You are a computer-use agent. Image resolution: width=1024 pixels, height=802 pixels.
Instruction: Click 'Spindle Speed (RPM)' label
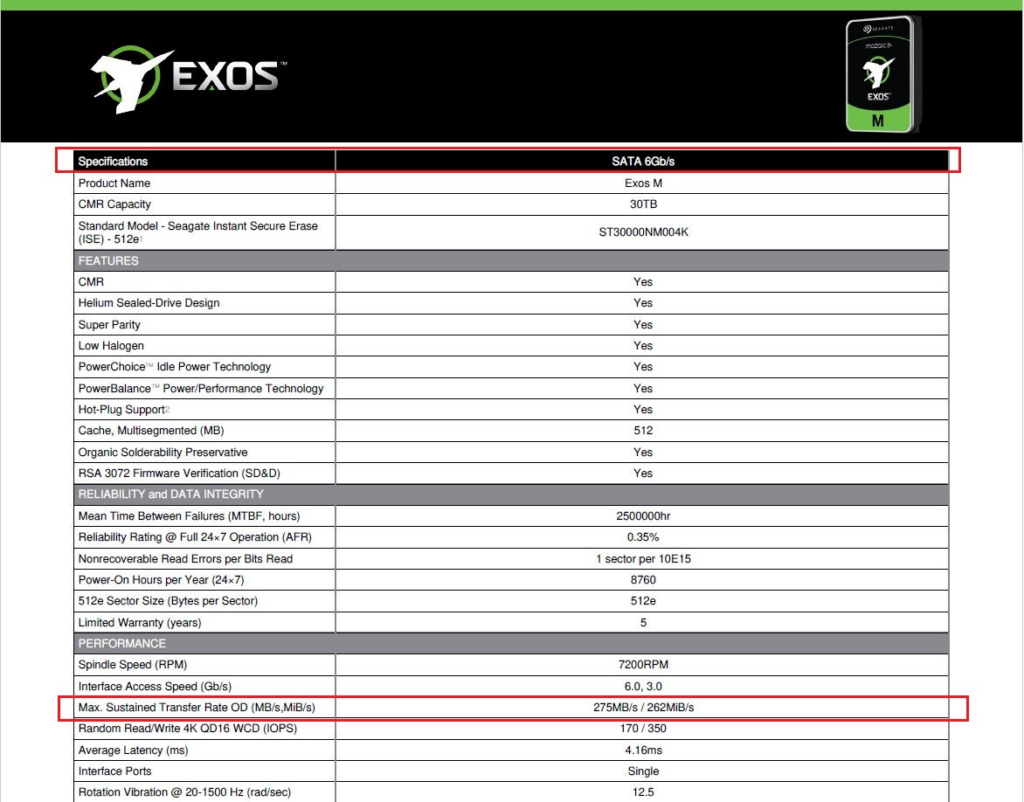(x=133, y=664)
